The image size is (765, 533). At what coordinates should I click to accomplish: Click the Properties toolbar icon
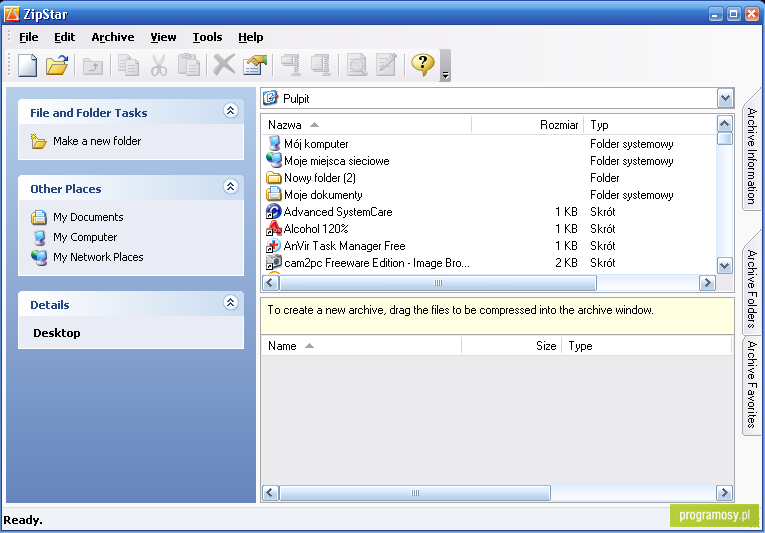(255, 65)
